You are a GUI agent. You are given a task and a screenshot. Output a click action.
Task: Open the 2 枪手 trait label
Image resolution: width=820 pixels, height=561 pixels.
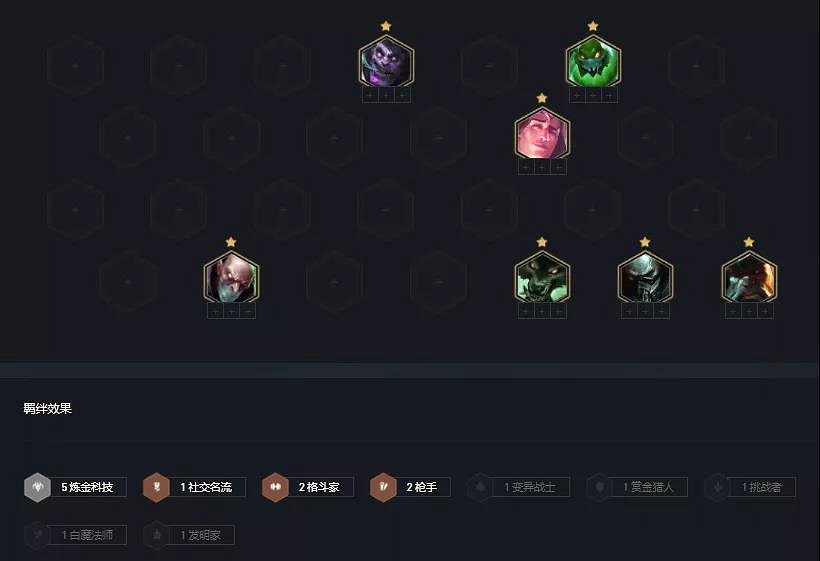coord(422,487)
